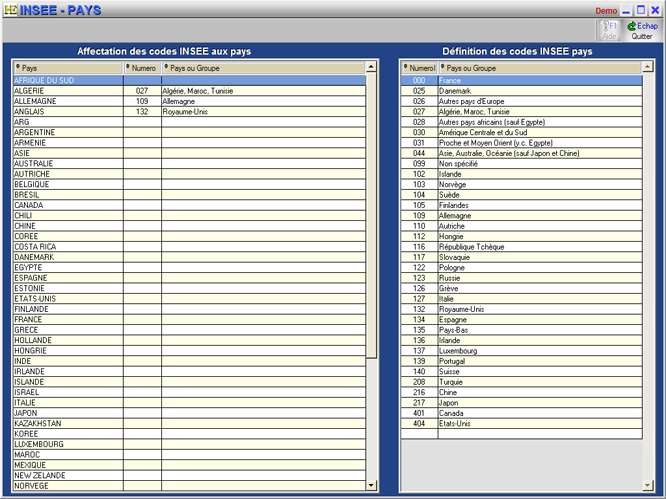The width and height of the screenshot is (666, 499).
Task: Click the right table Numero column header
Action: pyautogui.click(x=419, y=68)
